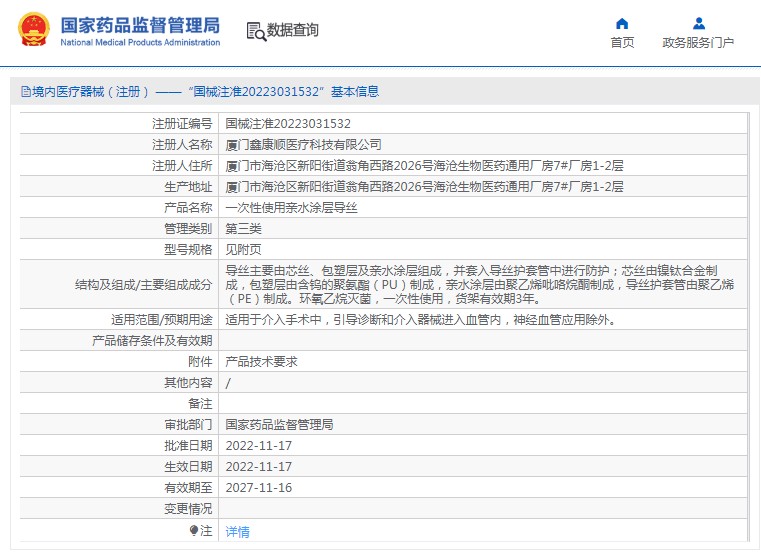Click the 备注 label
This screenshot has width=761, height=558.
click(200, 404)
